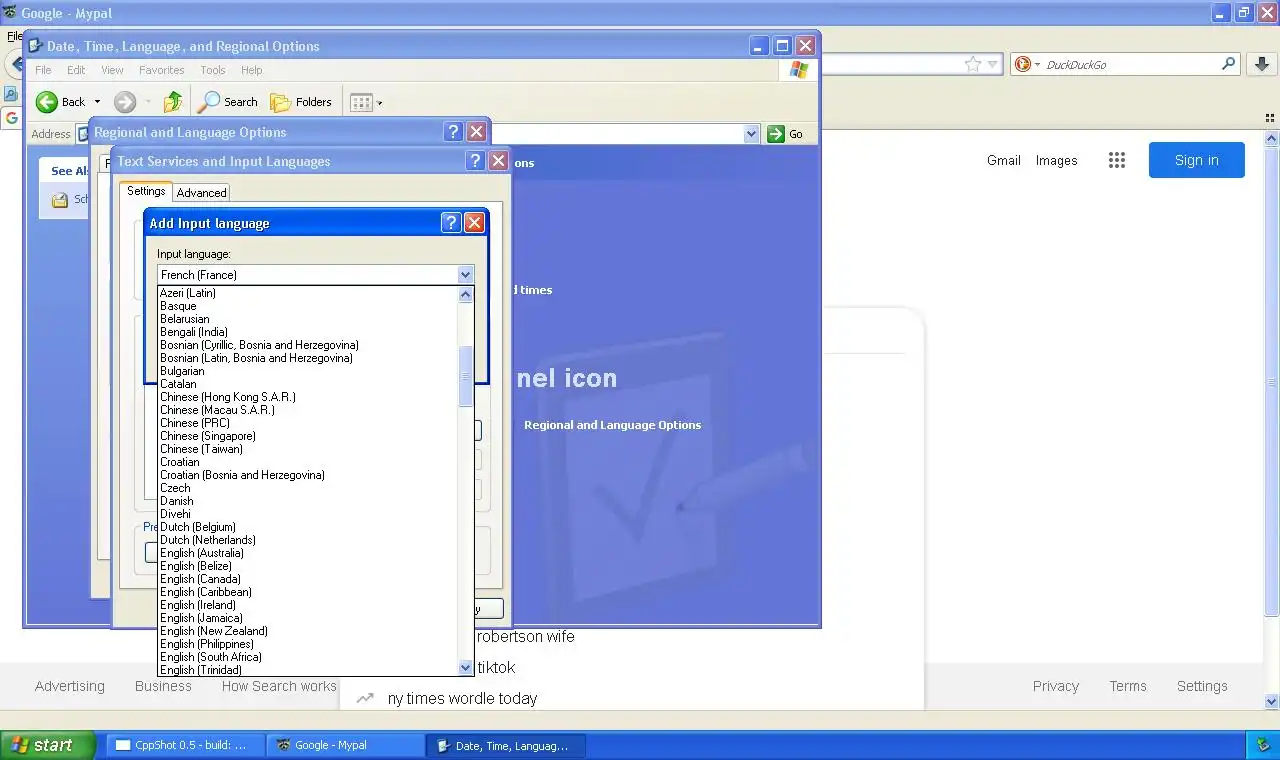Open the Search toolbar button
The width and height of the screenshot is (1280, 760).
click(x=228, y=101)
